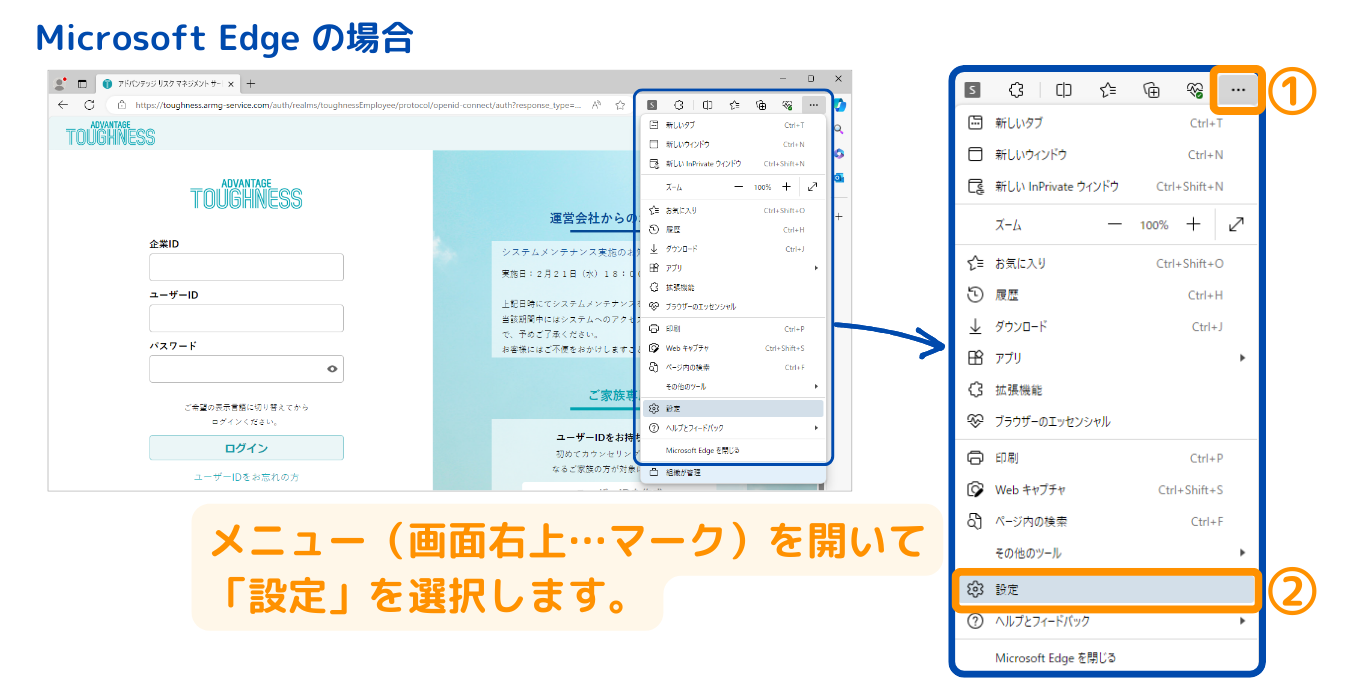Open the profile avatar icon in the browser title bar
This screenshot has height=699, width=1366.
[x=61, y=84]
